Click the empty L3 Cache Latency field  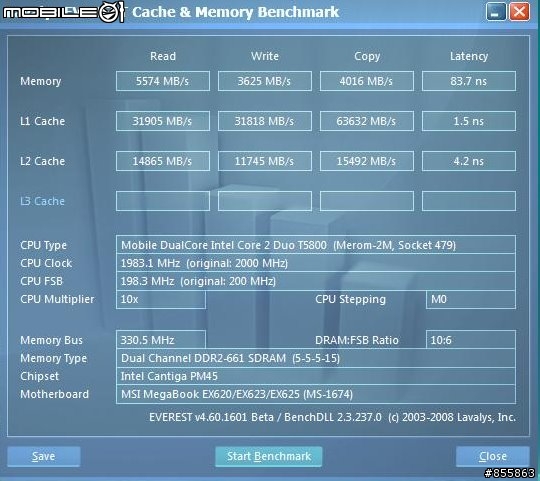click(x=469, y=201)
